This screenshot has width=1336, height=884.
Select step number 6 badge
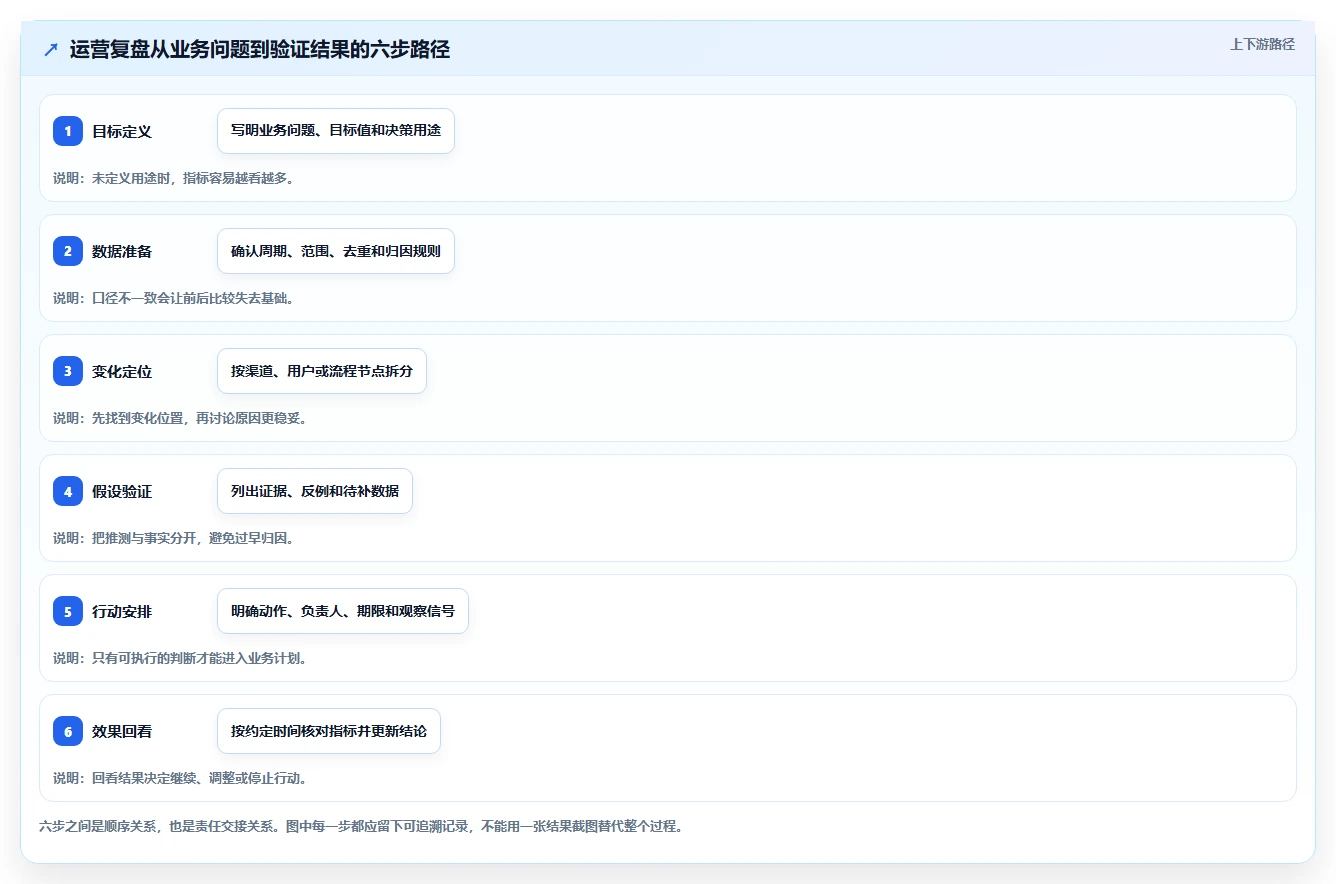(x=68, y=731)
